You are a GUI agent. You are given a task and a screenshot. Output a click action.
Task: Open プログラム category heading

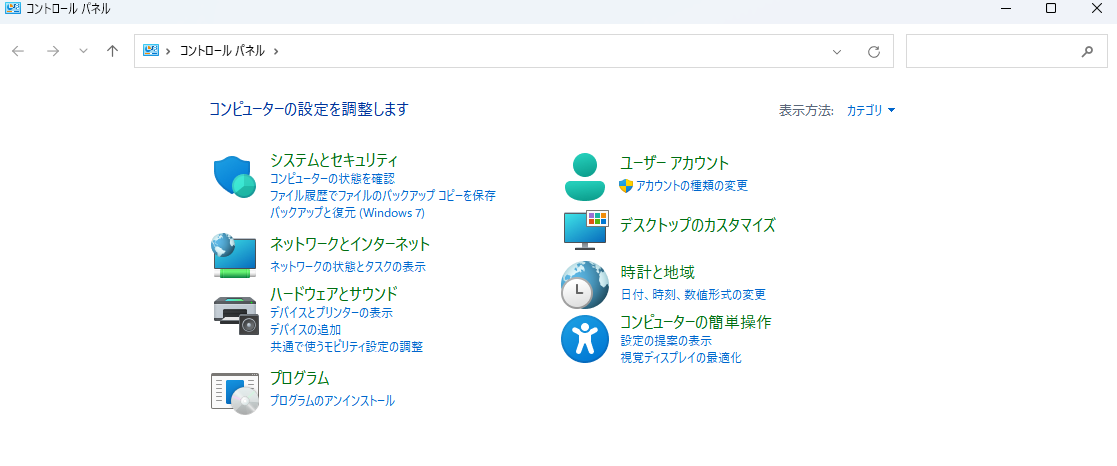point(299,378)
